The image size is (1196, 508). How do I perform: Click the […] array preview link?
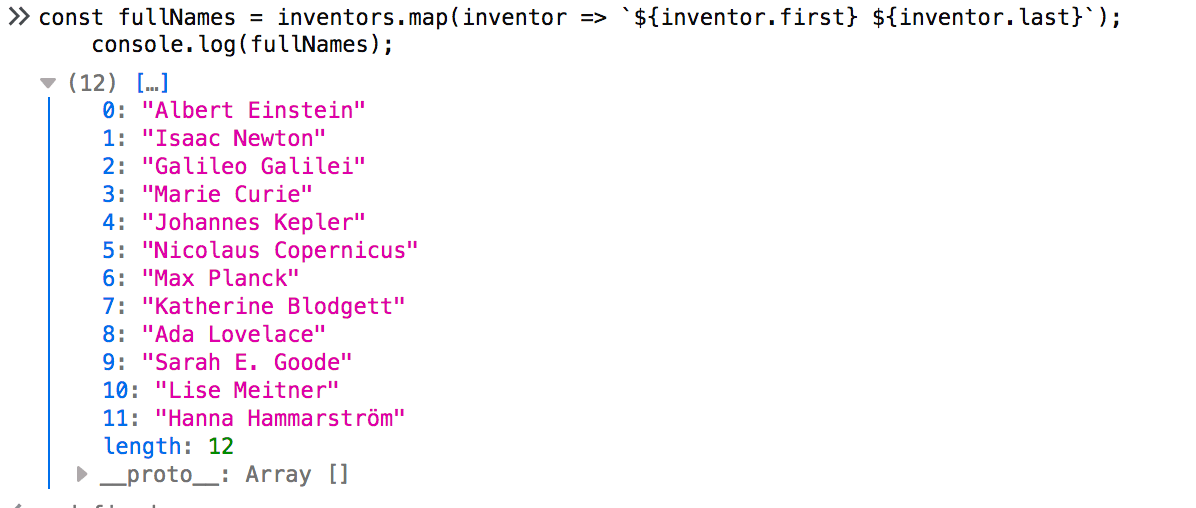[151, 83]
